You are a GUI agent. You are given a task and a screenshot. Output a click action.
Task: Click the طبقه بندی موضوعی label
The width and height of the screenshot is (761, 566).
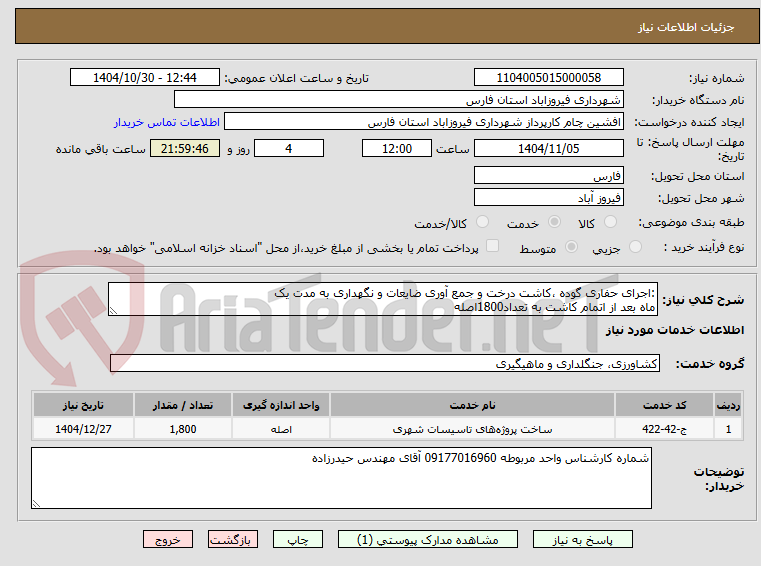[x=691, y=222]
